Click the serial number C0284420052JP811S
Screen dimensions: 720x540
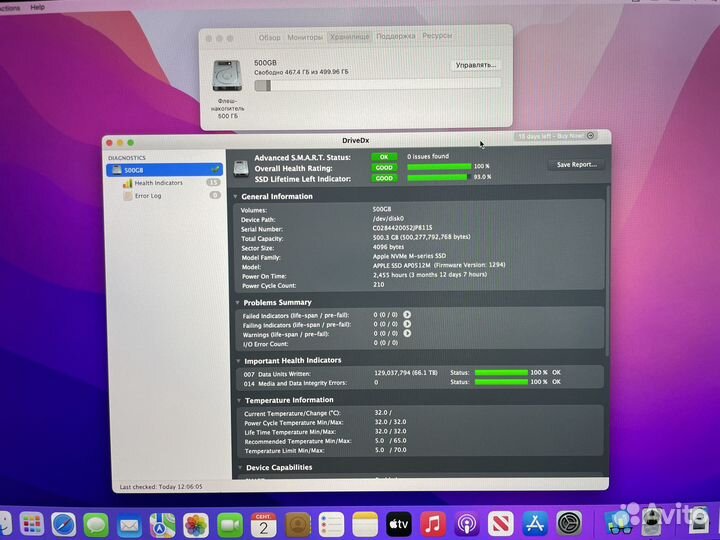click(402, 228)
